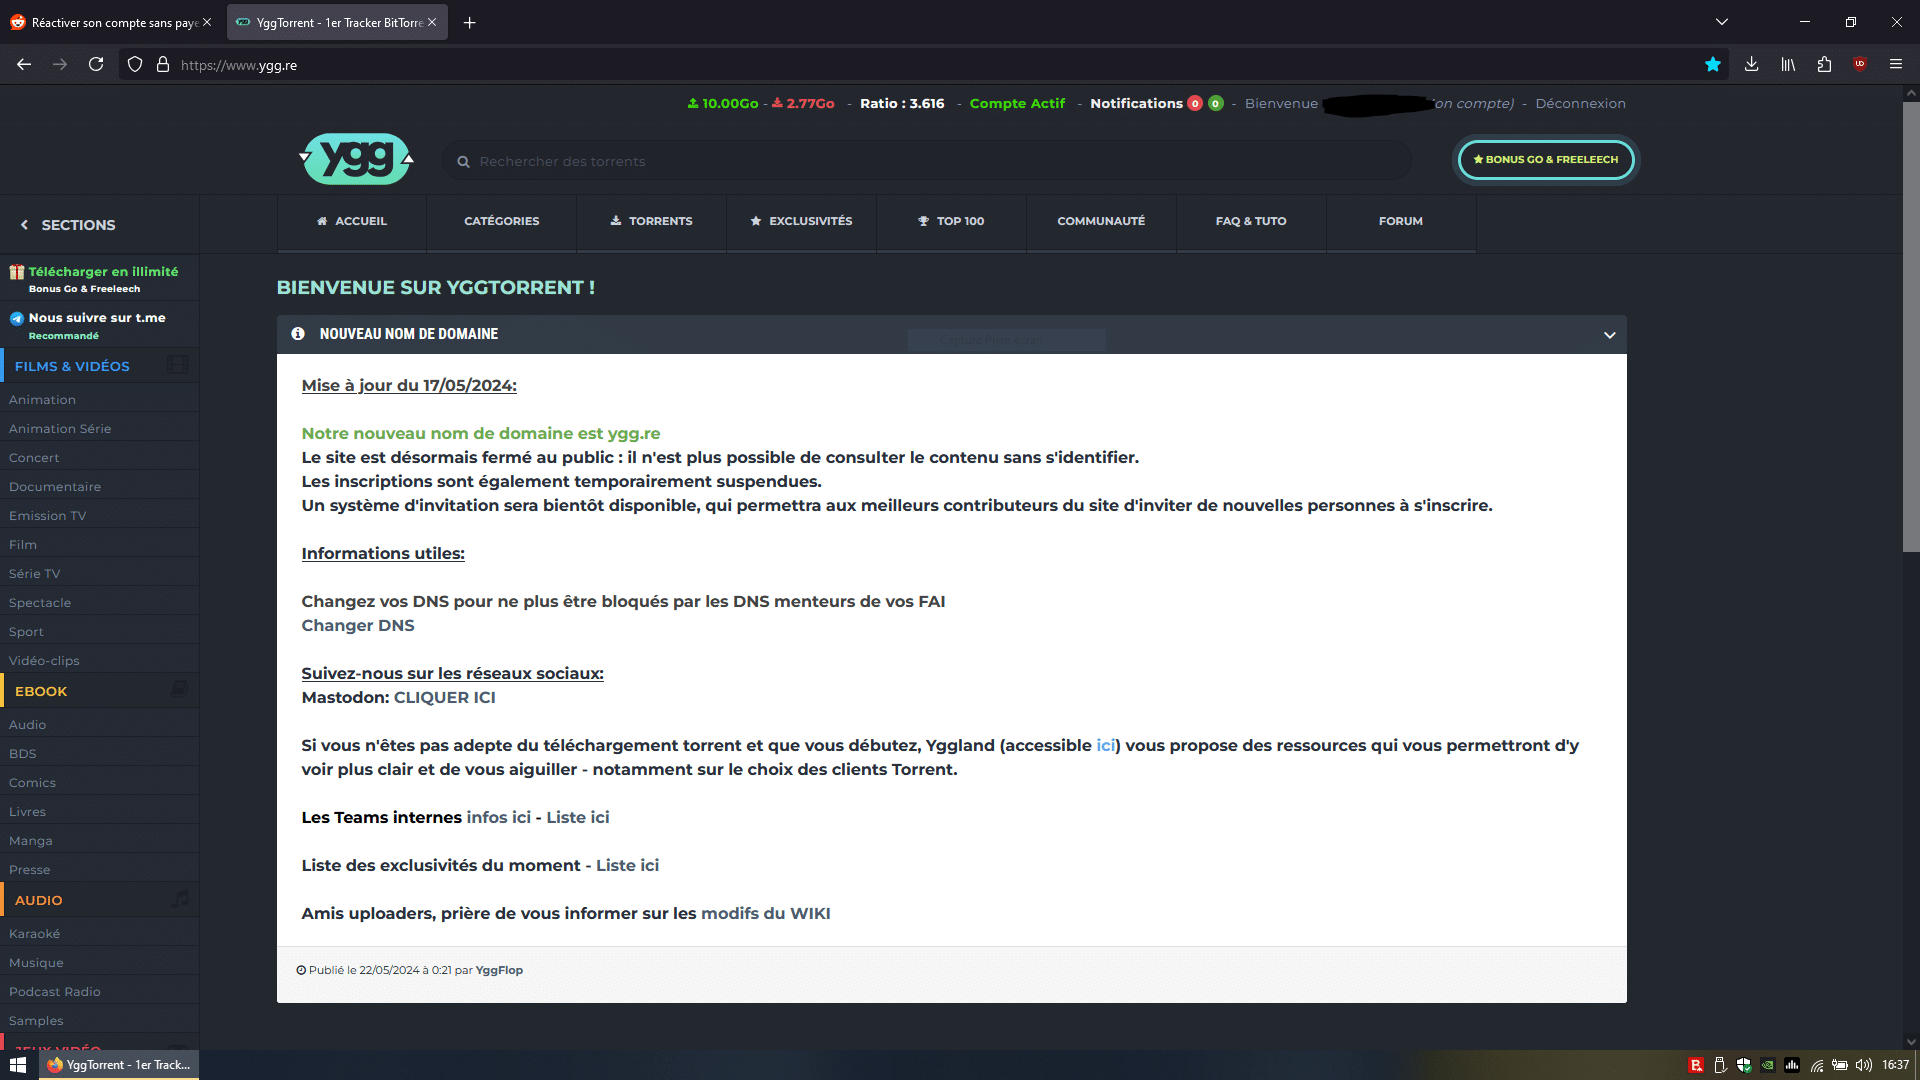
Task: Click the Teams internes 'infos ici' link
Action: point(499,818)
